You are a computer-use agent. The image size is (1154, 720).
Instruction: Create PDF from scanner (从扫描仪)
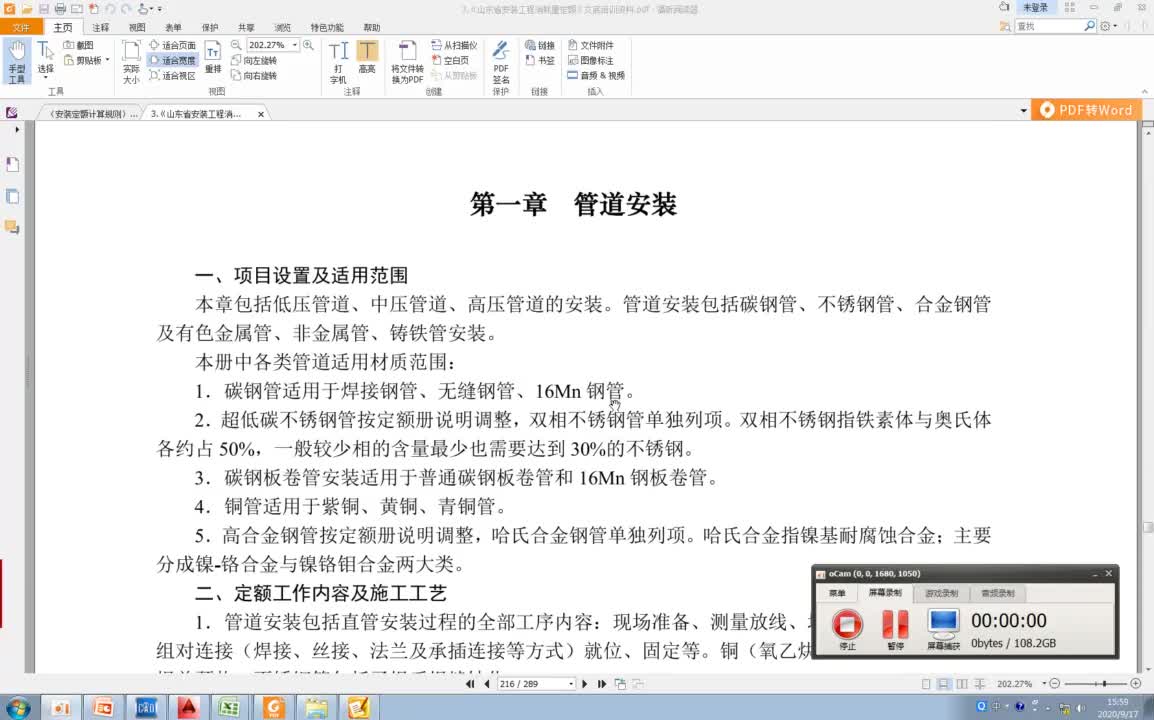coord(454,45)
